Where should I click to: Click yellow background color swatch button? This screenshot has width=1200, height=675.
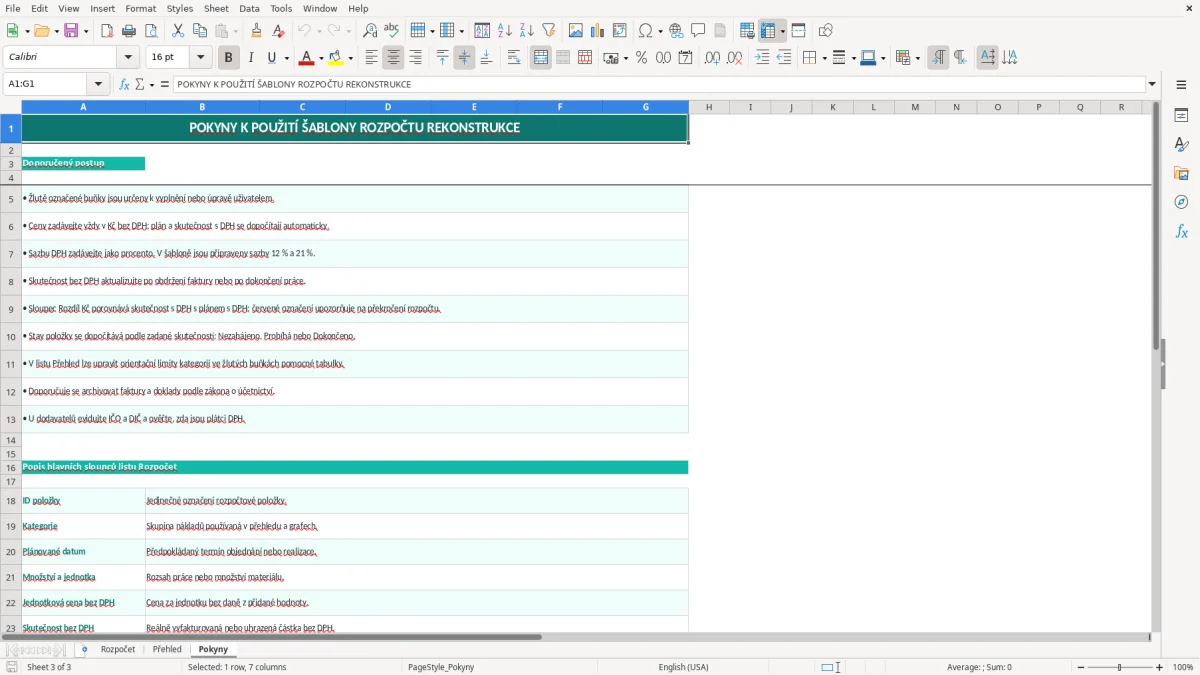point(336,58)
